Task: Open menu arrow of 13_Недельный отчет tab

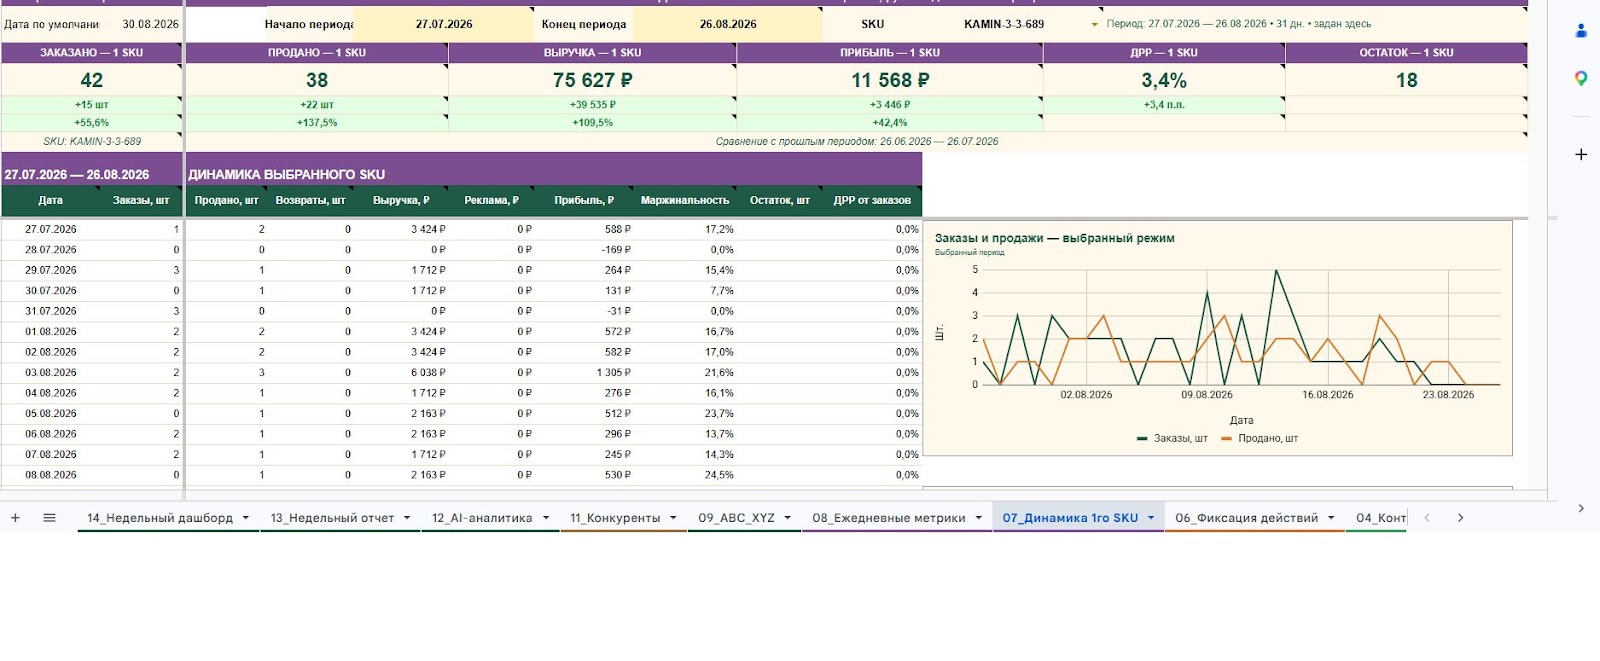Action: coord(407,518)
